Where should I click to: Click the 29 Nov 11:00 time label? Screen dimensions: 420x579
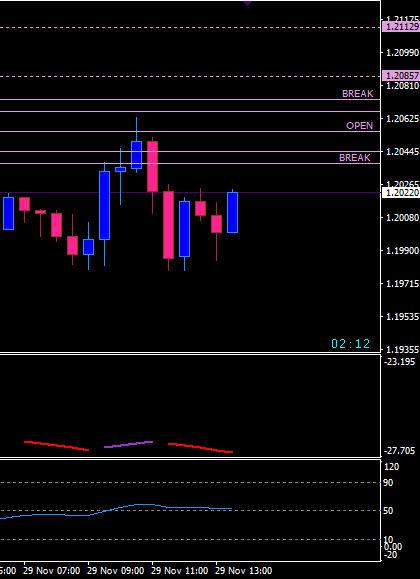(x=180, y=571)
